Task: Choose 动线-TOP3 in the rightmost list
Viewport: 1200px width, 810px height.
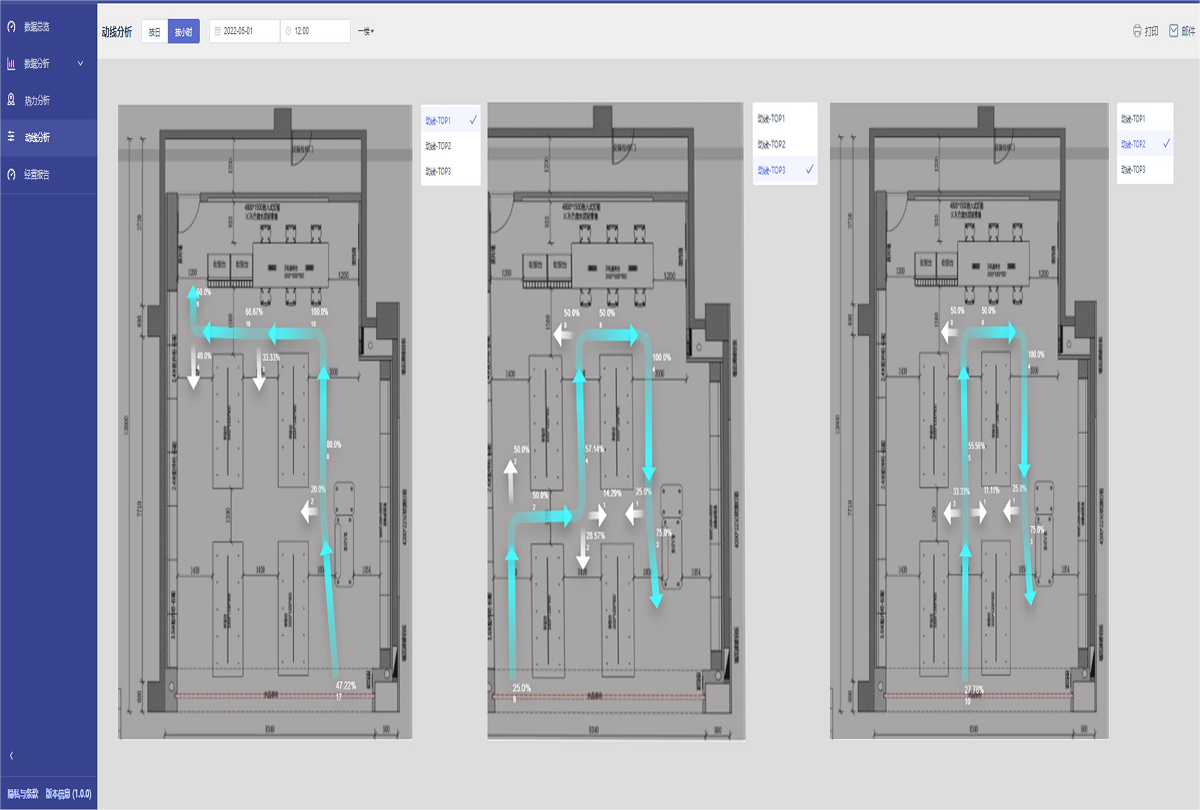Action: click(1134, 170)
